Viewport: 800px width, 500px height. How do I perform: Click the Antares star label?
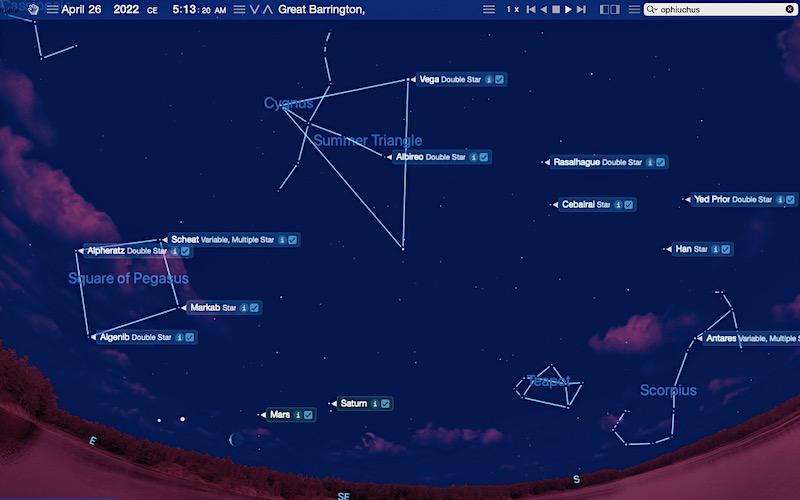click(720, 339)
